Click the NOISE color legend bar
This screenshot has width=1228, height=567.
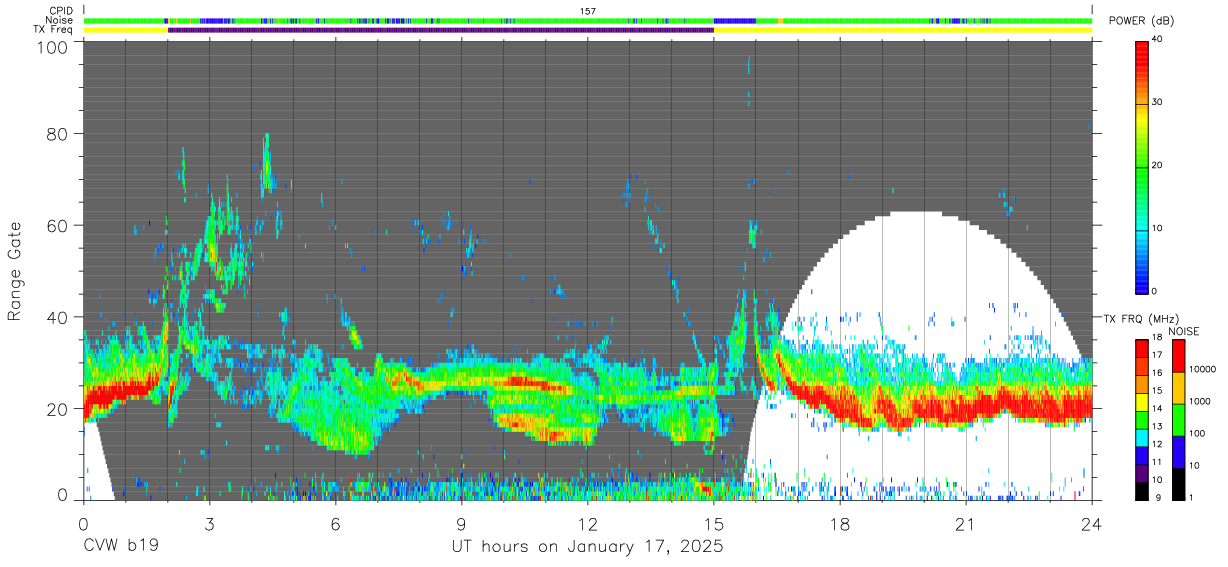pyautogui.click(x=1180, y=419)
